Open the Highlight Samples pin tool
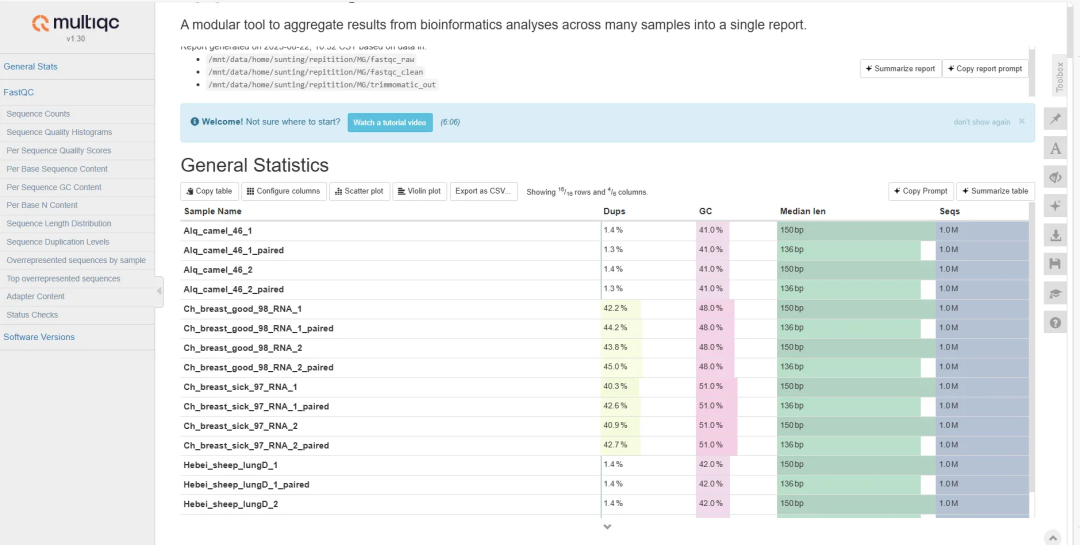Image resolution: width=1080 pixels, height=545 pixels. [x=1054, y=119]
